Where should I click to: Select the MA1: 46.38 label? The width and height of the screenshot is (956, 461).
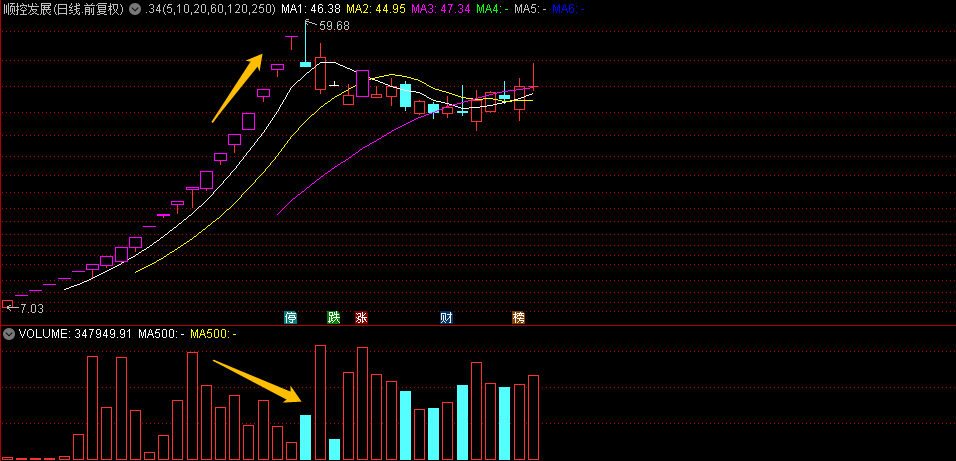(x=311, y=9)
